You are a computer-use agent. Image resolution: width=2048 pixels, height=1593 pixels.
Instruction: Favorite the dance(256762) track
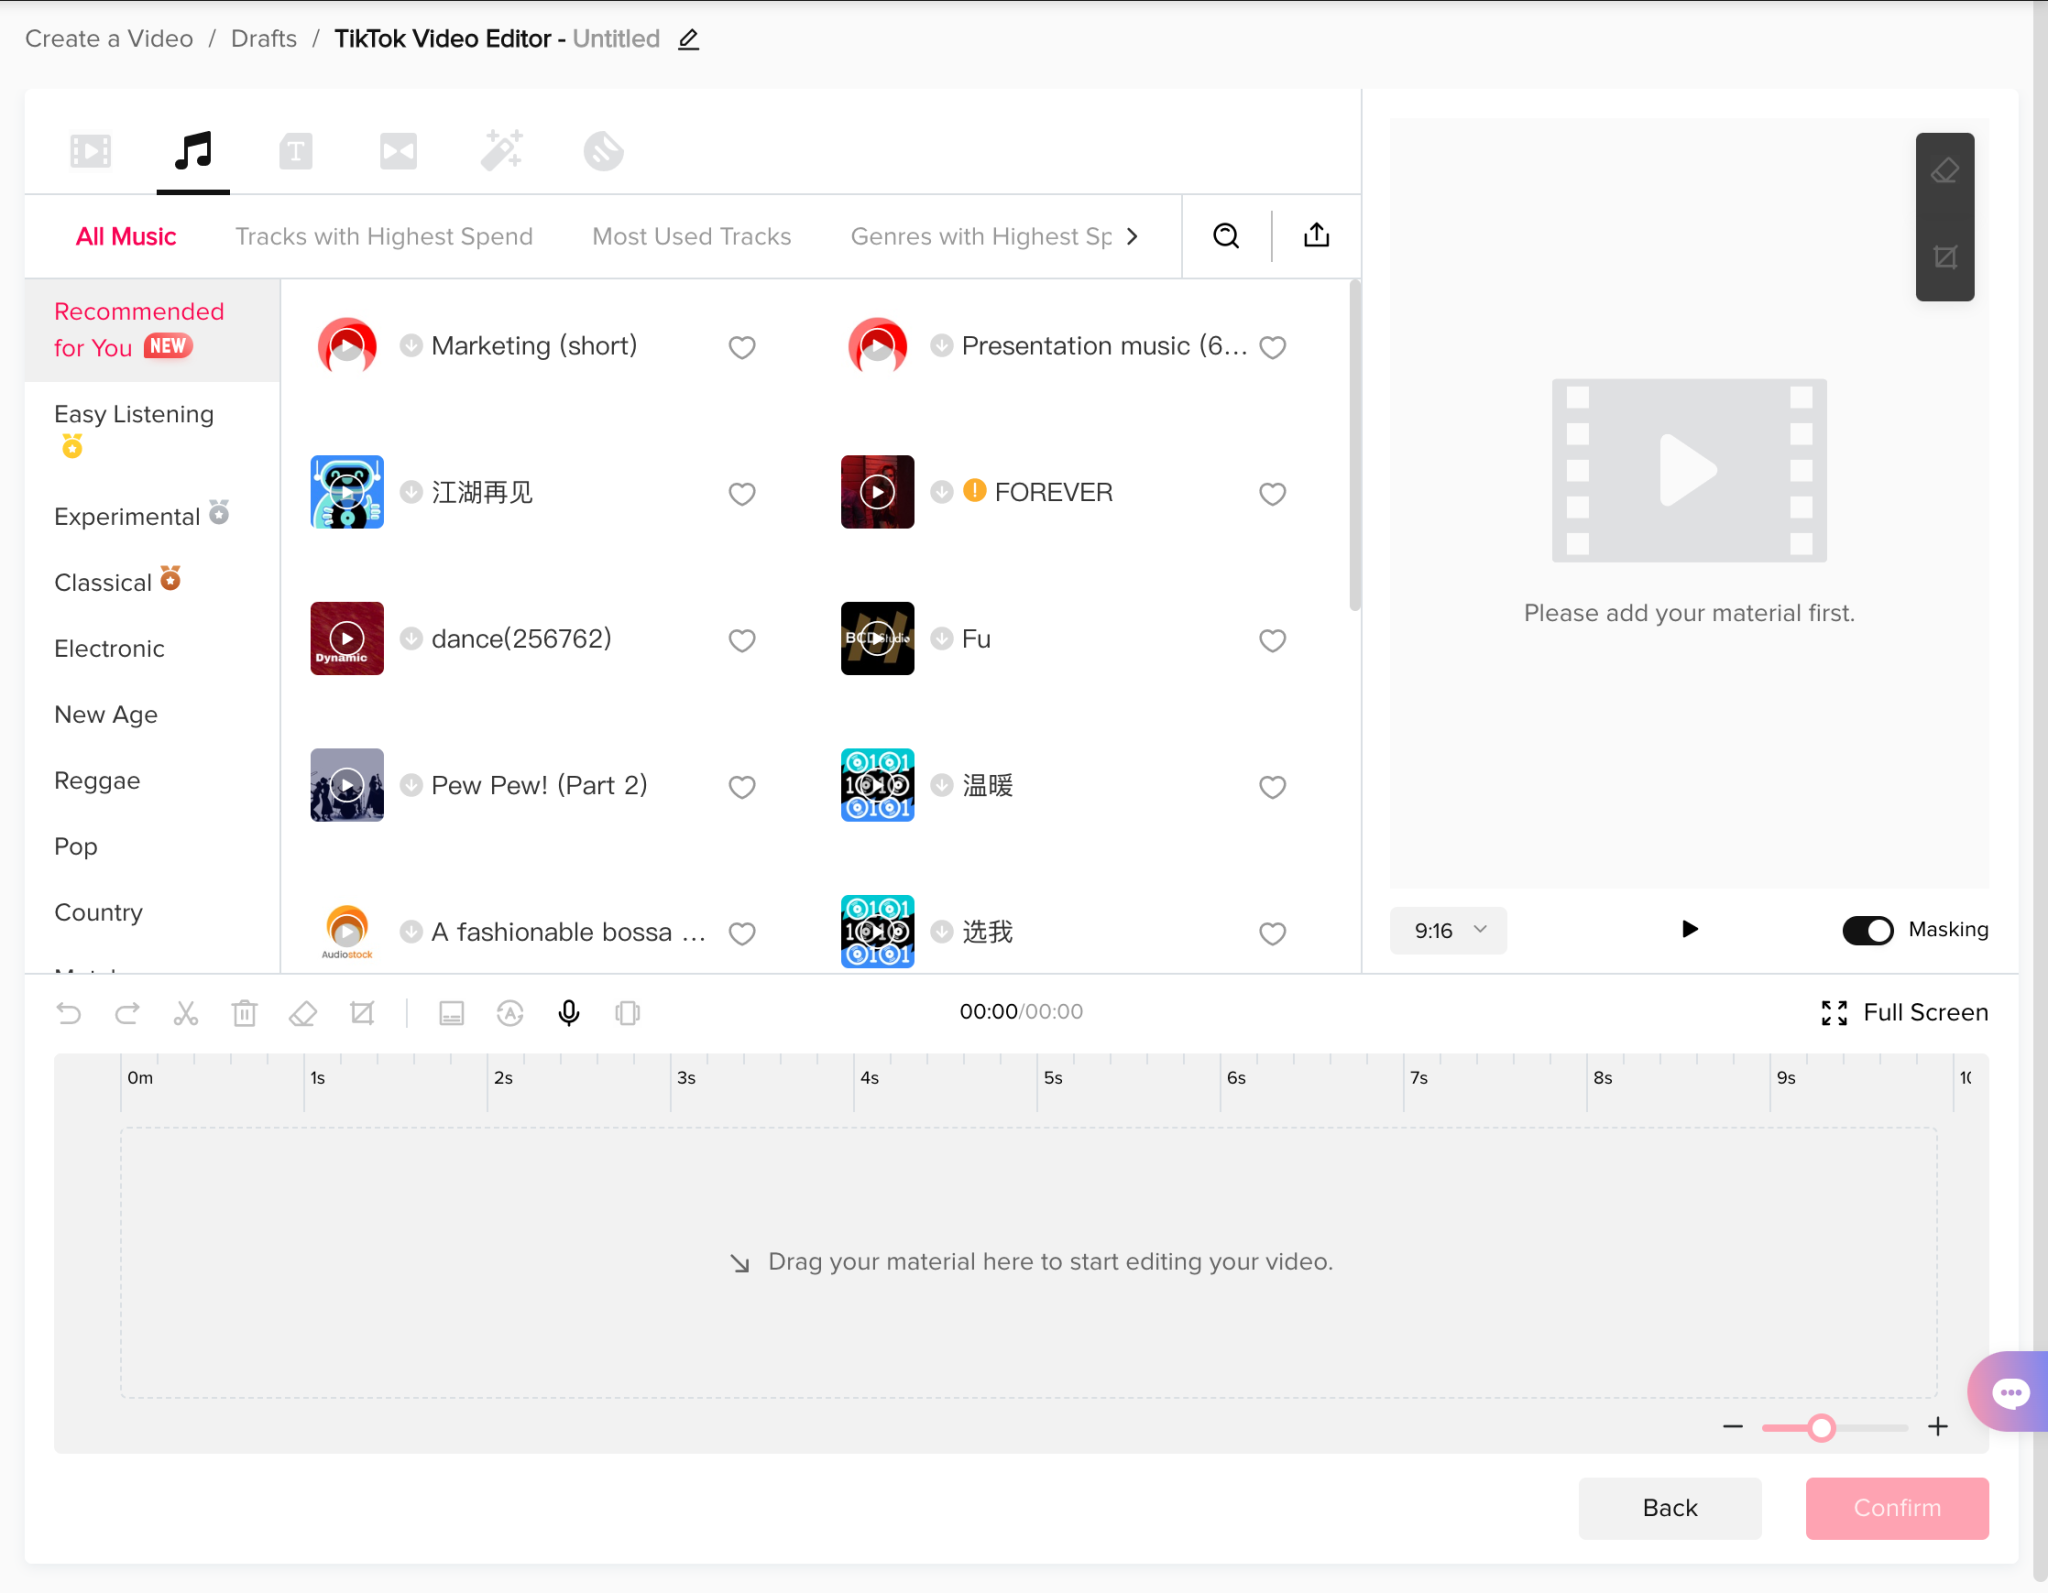point(741,640)
